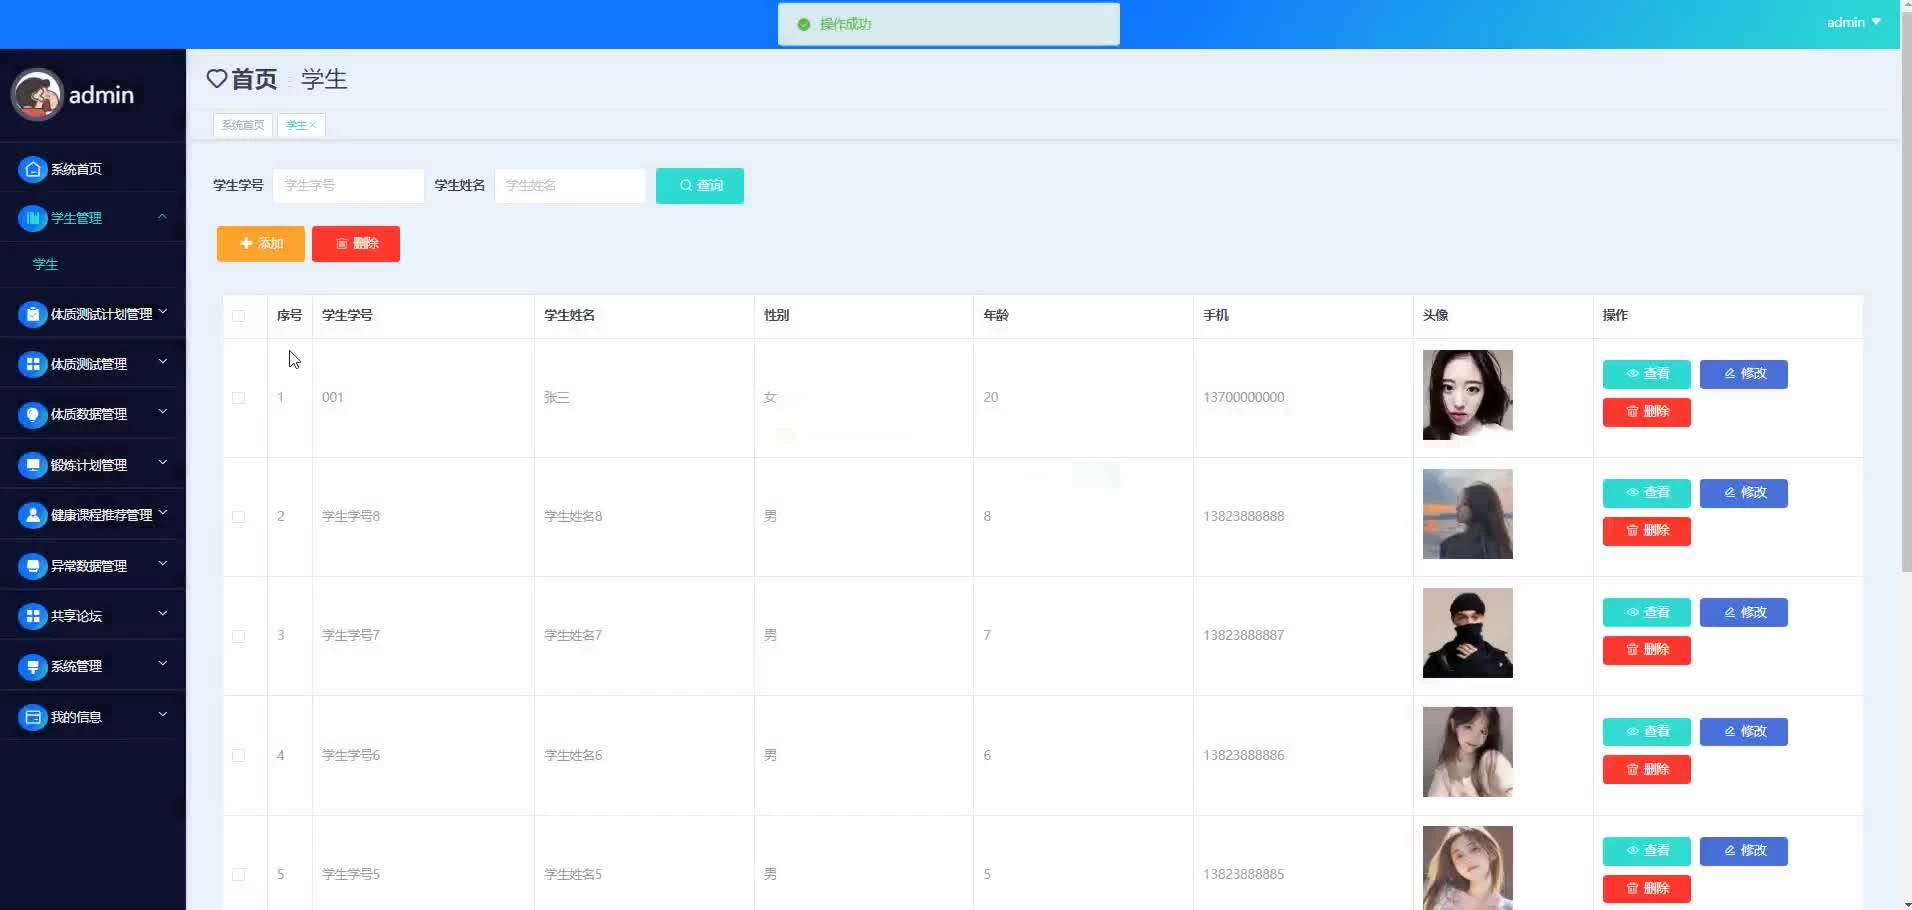Click the green success icon in notification

803,24
